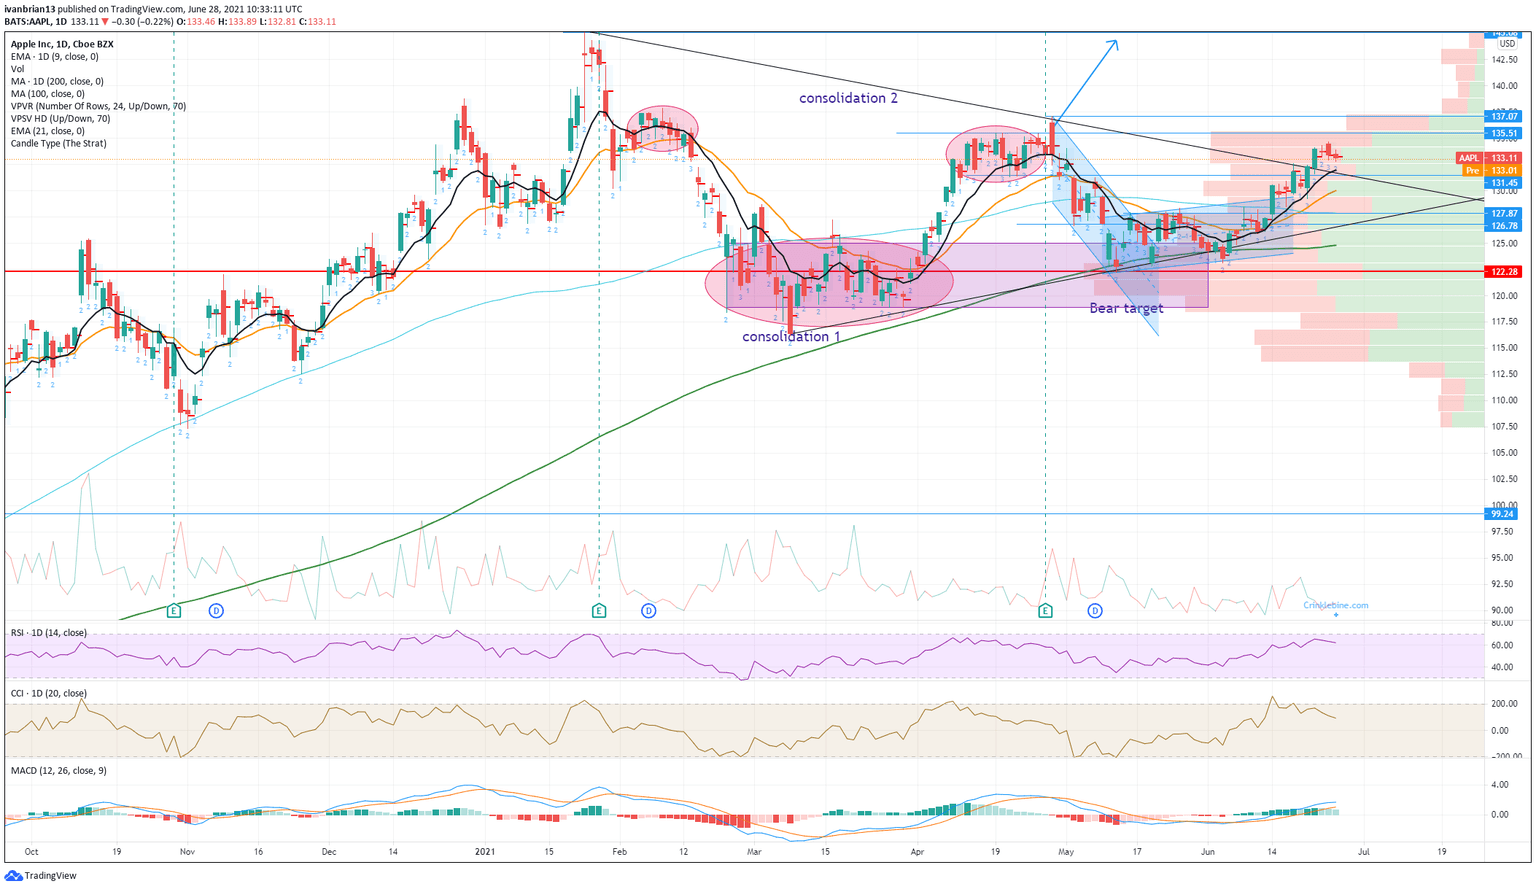Screen dimensions: 1536x889
Task: Click the CCI · 1D (20, close) pane label
Action: click(x=49, y=693)
